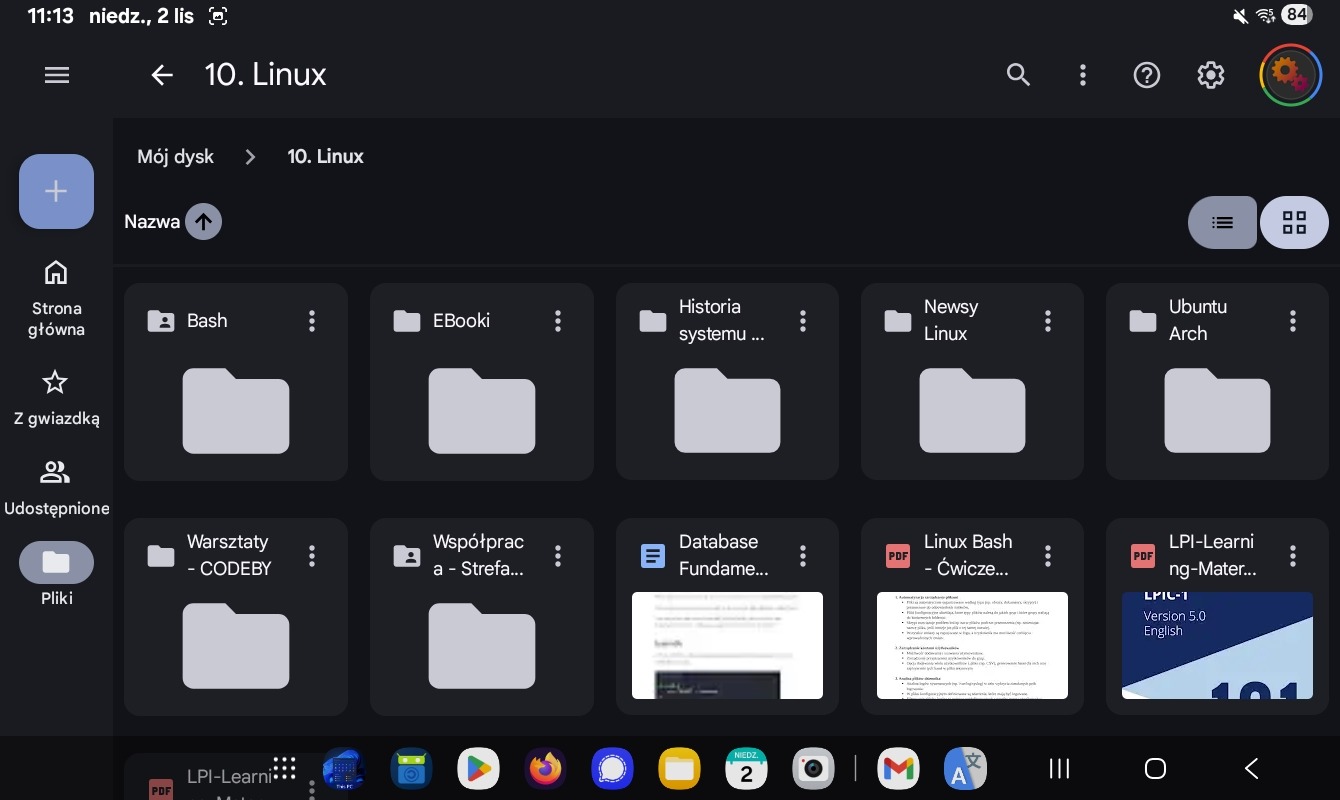Open the account profile avatar
Image resolution: width=1340 pixels, height=800 pixels.
tap(1290, 75)
